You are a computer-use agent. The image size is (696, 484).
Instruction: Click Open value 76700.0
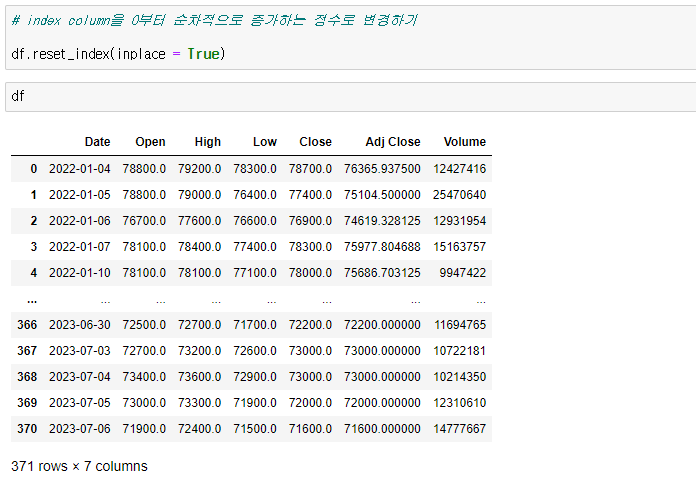coord(144,221)
